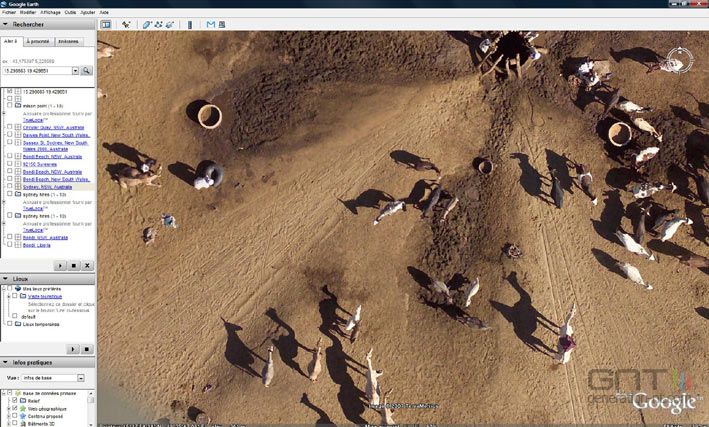
Task: Click the Visite touristique folder icon
Action: tap(23, 296)
